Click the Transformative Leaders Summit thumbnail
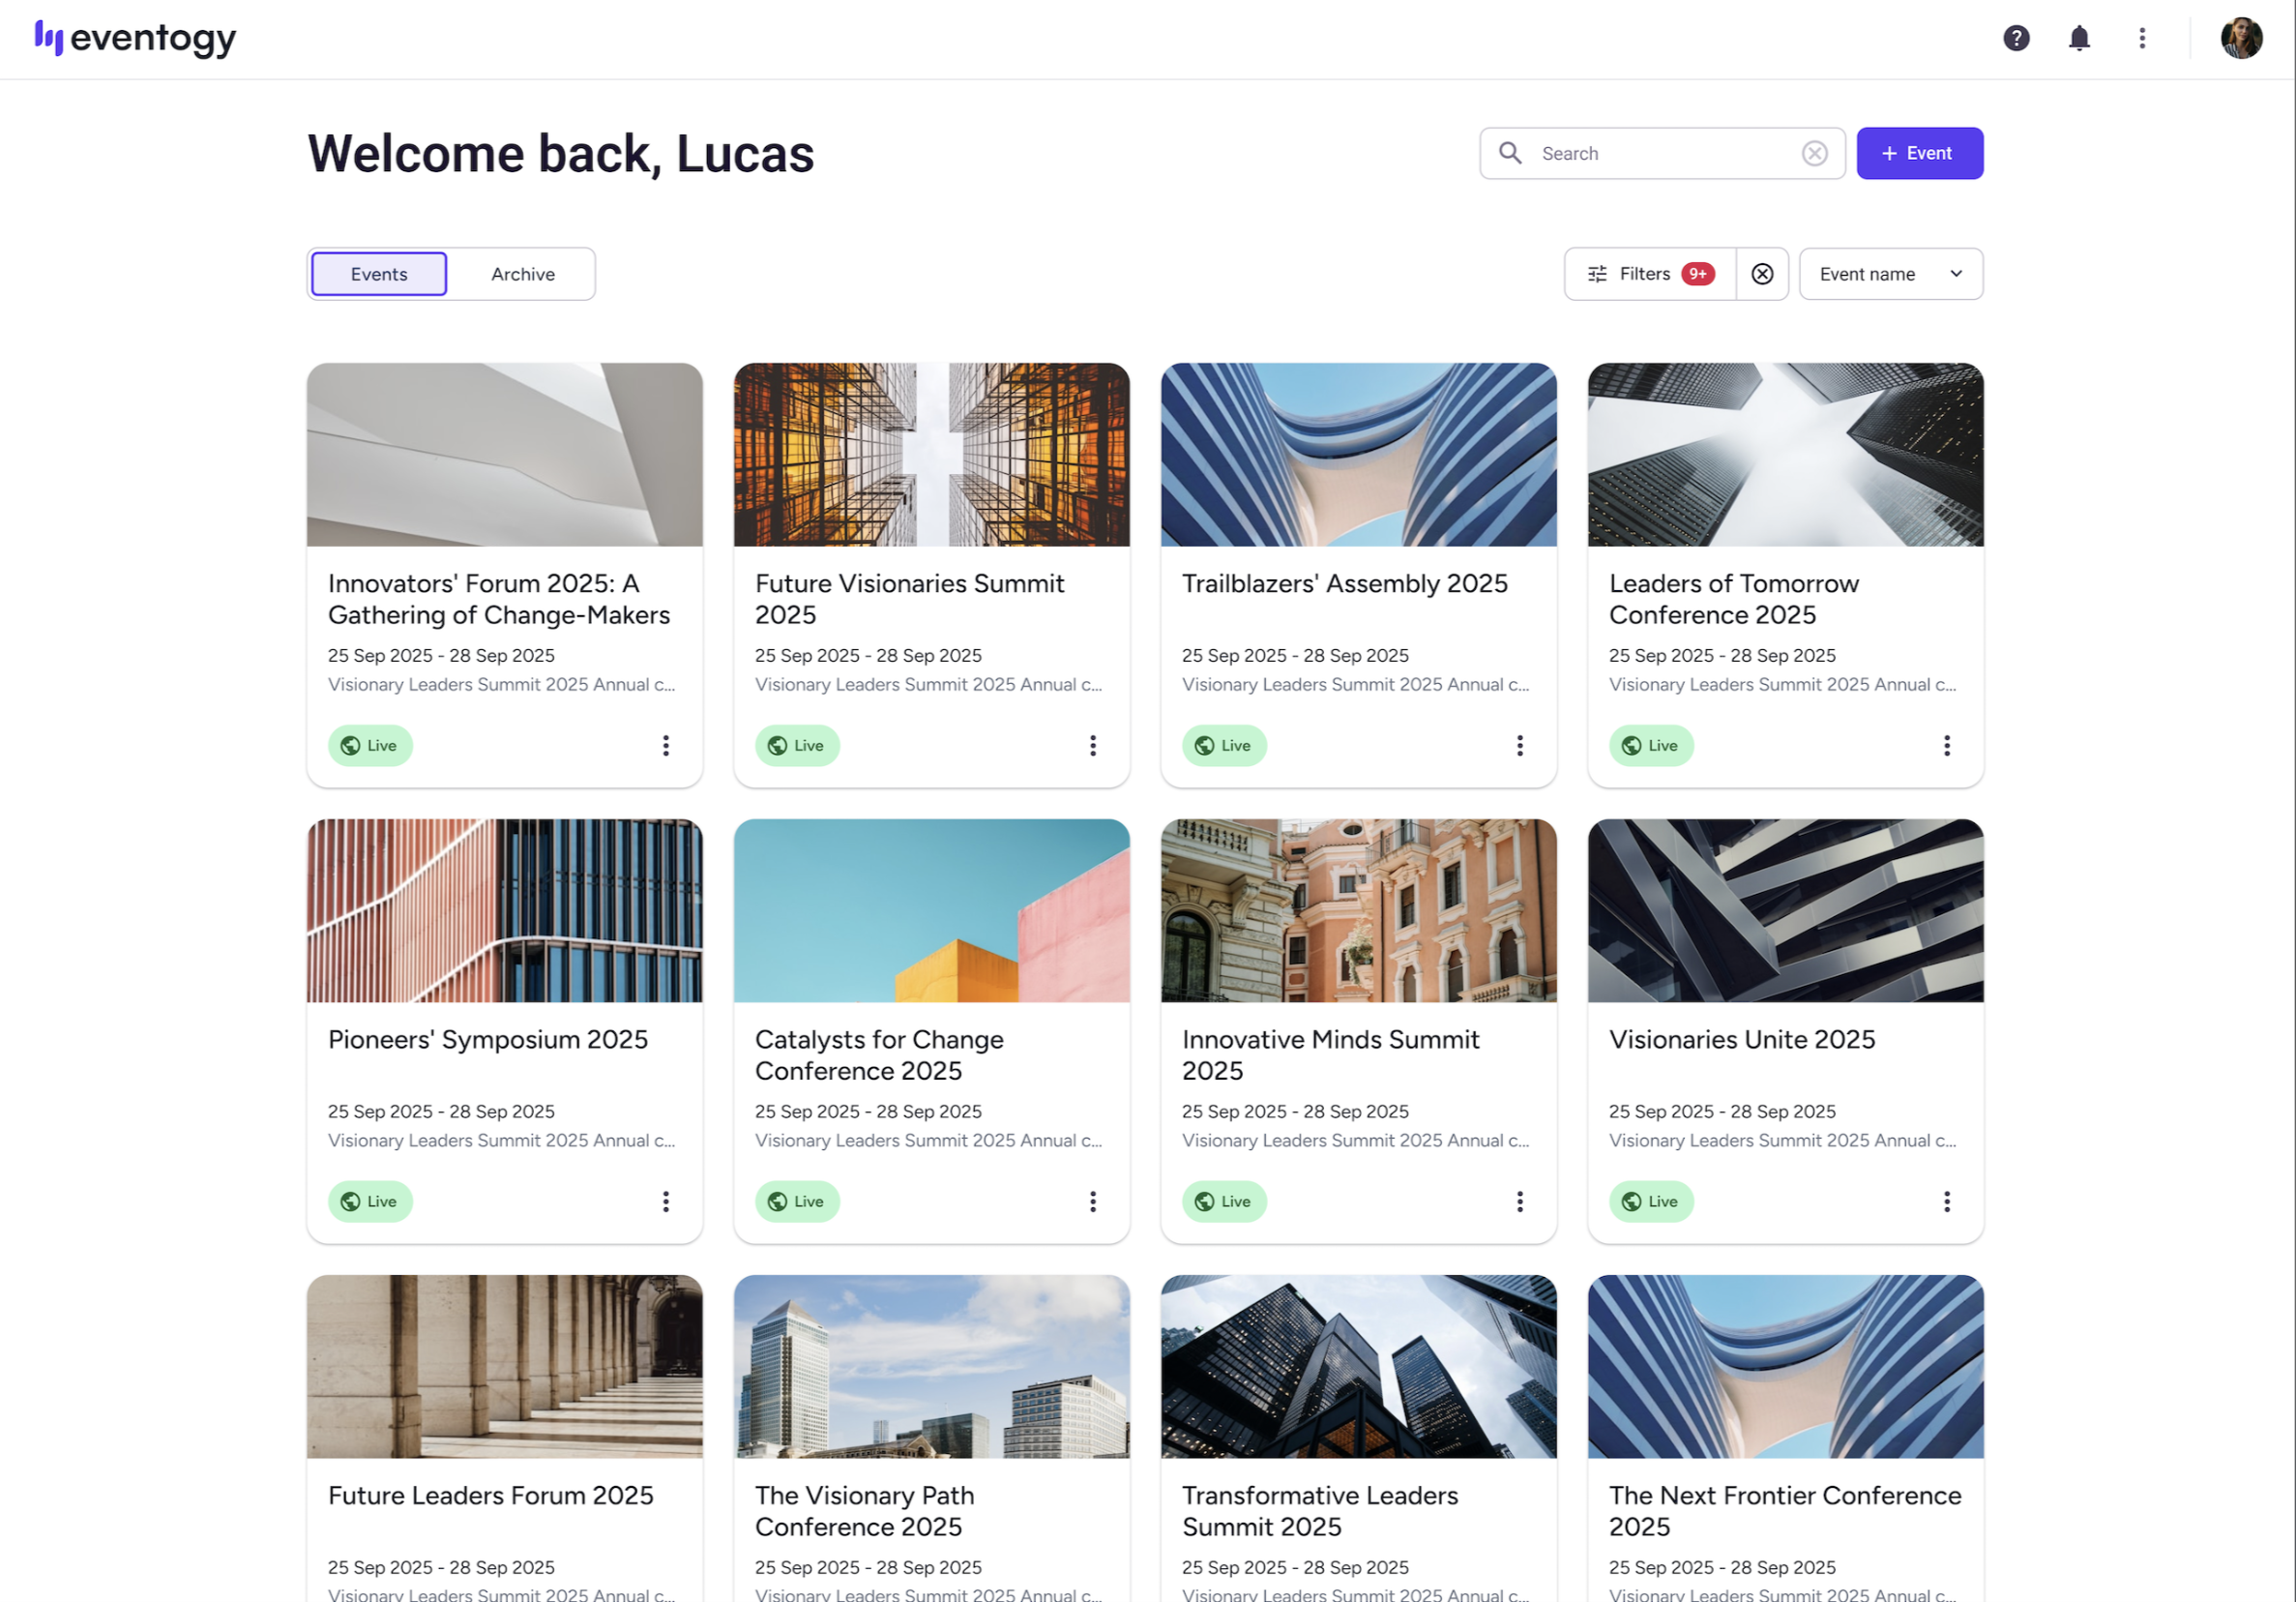Image resolution: width=2296 pixels, height=1602 pixels. pos(1358,1366)
